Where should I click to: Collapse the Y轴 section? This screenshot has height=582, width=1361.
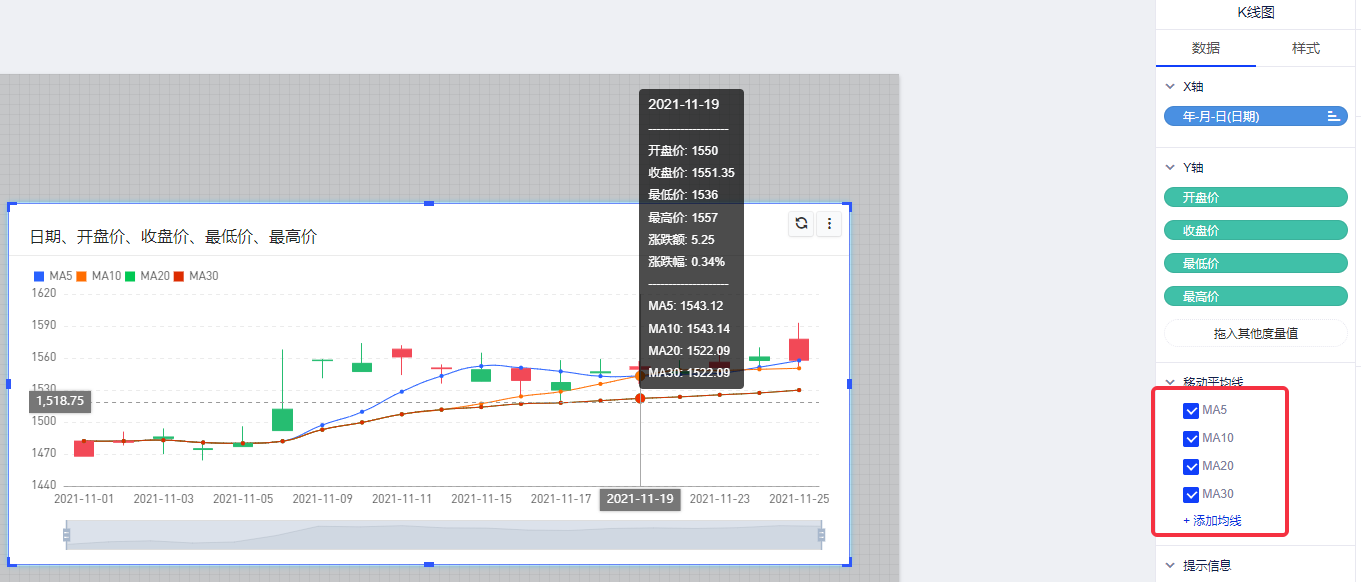[x=1171, y=168]
